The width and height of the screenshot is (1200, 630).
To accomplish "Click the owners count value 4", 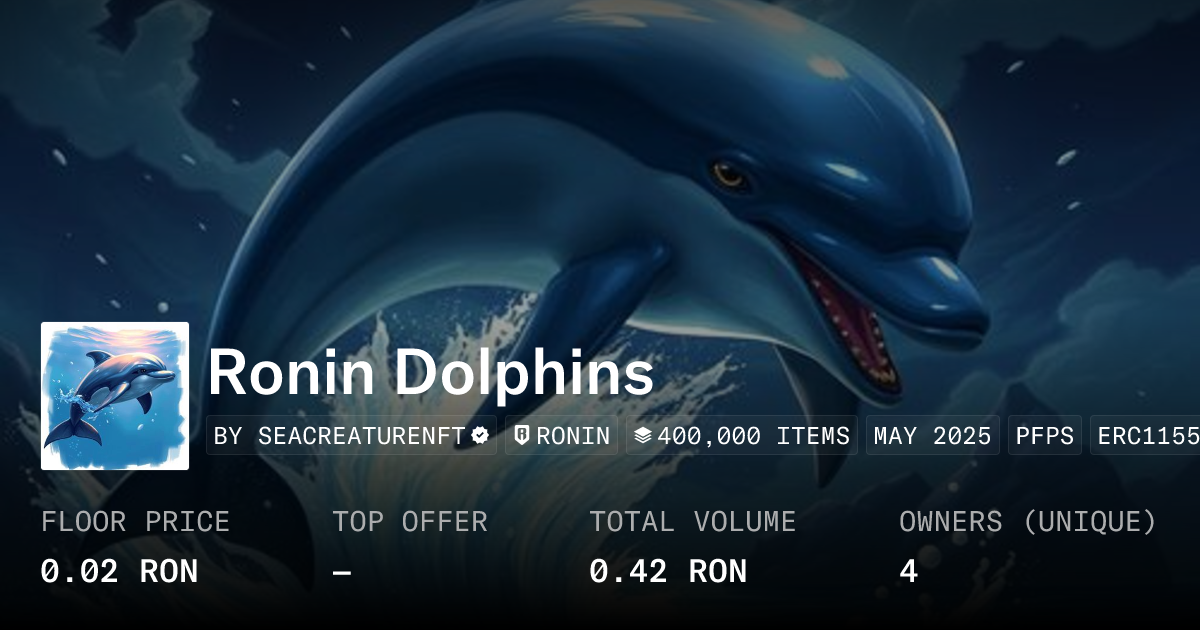I will click(908, 571).
